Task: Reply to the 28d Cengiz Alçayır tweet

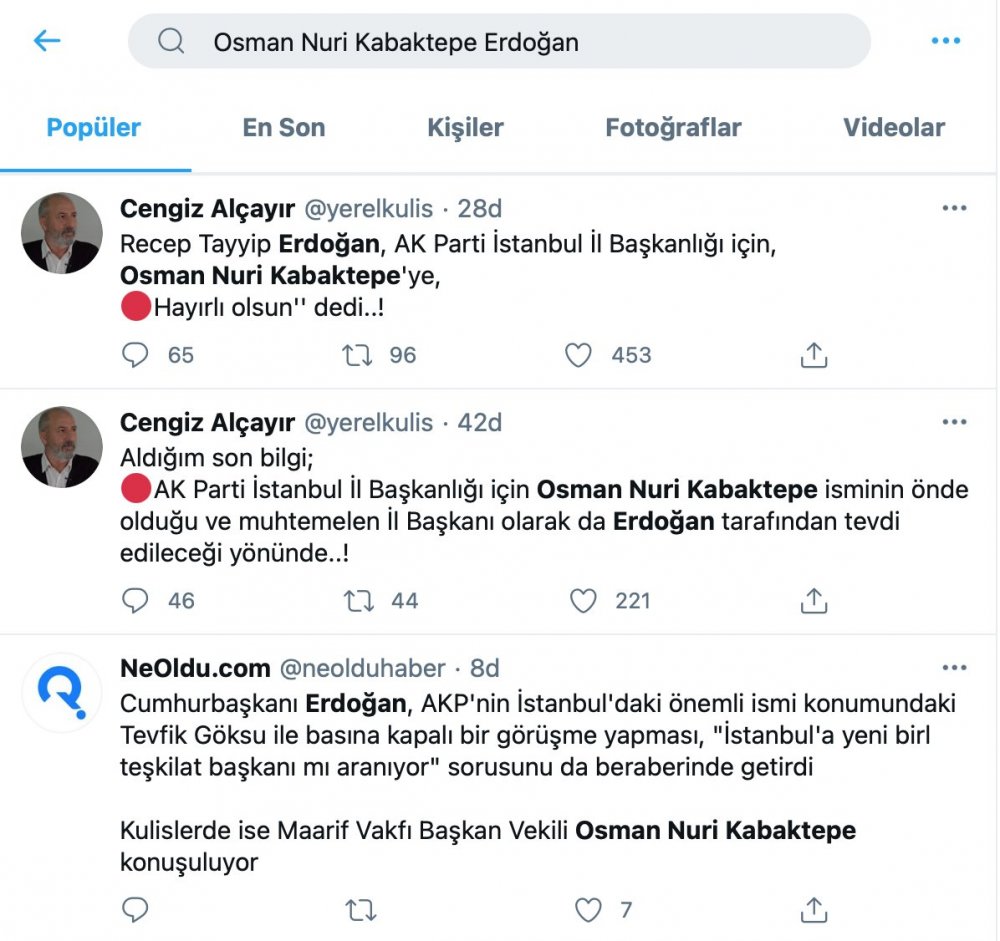Action: point(135,355)
